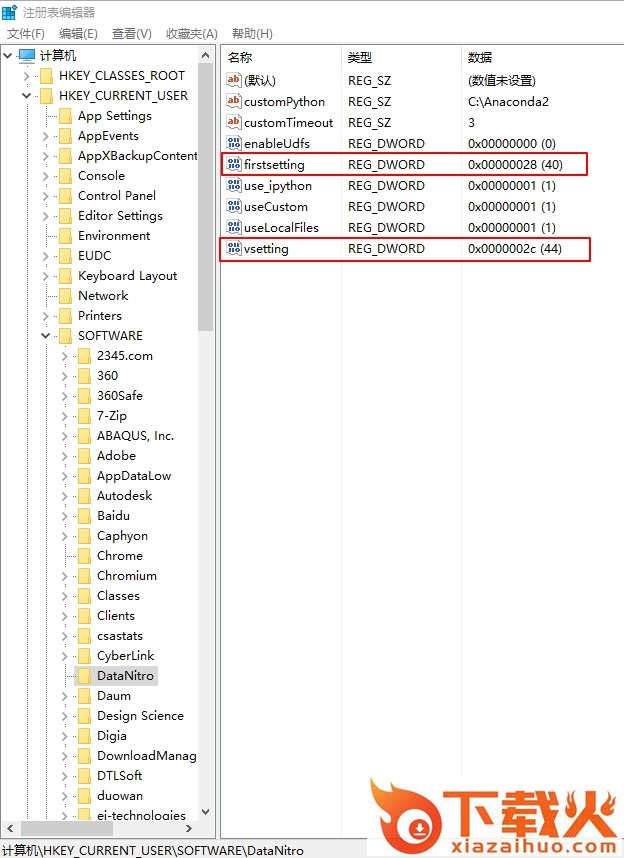The height and width of the screenshot is (858, 624).
Task: Click the enableUdfs DWORD icon
Action: [234, 143]
